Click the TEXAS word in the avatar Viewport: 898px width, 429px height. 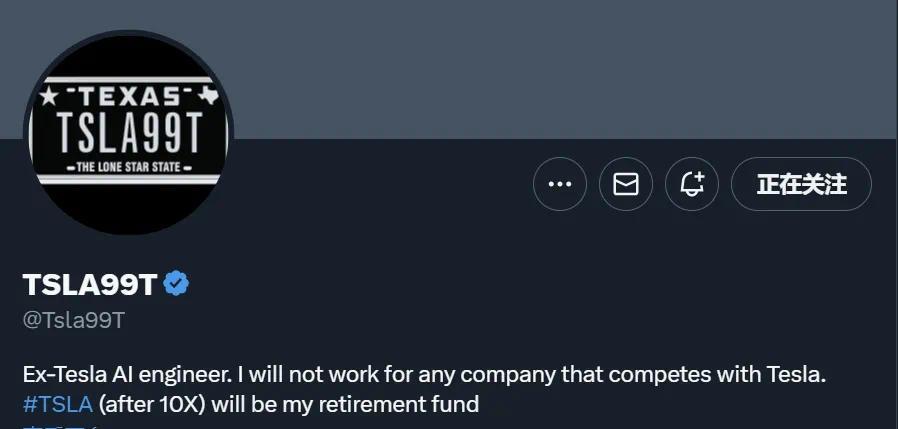129,97
